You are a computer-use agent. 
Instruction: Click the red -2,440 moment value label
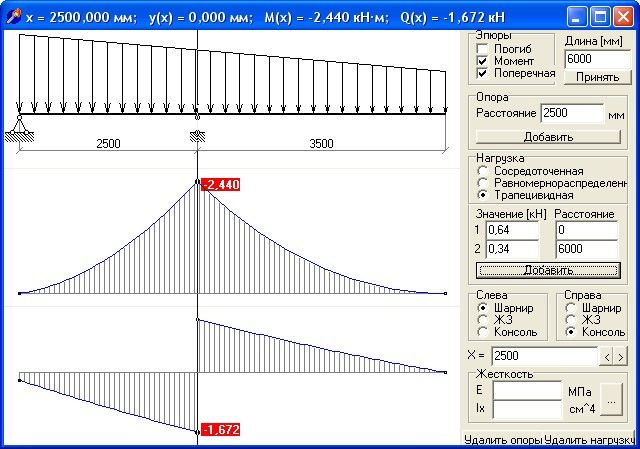(221, 184)
